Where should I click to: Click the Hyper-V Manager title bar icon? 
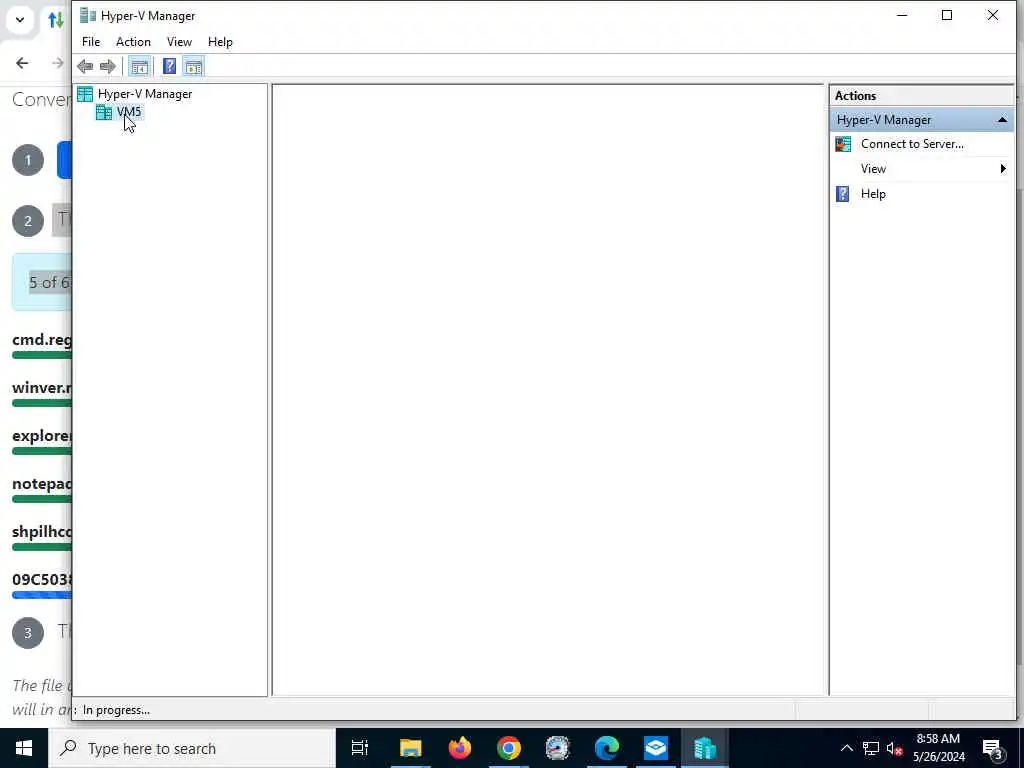(x=88, y=16)
